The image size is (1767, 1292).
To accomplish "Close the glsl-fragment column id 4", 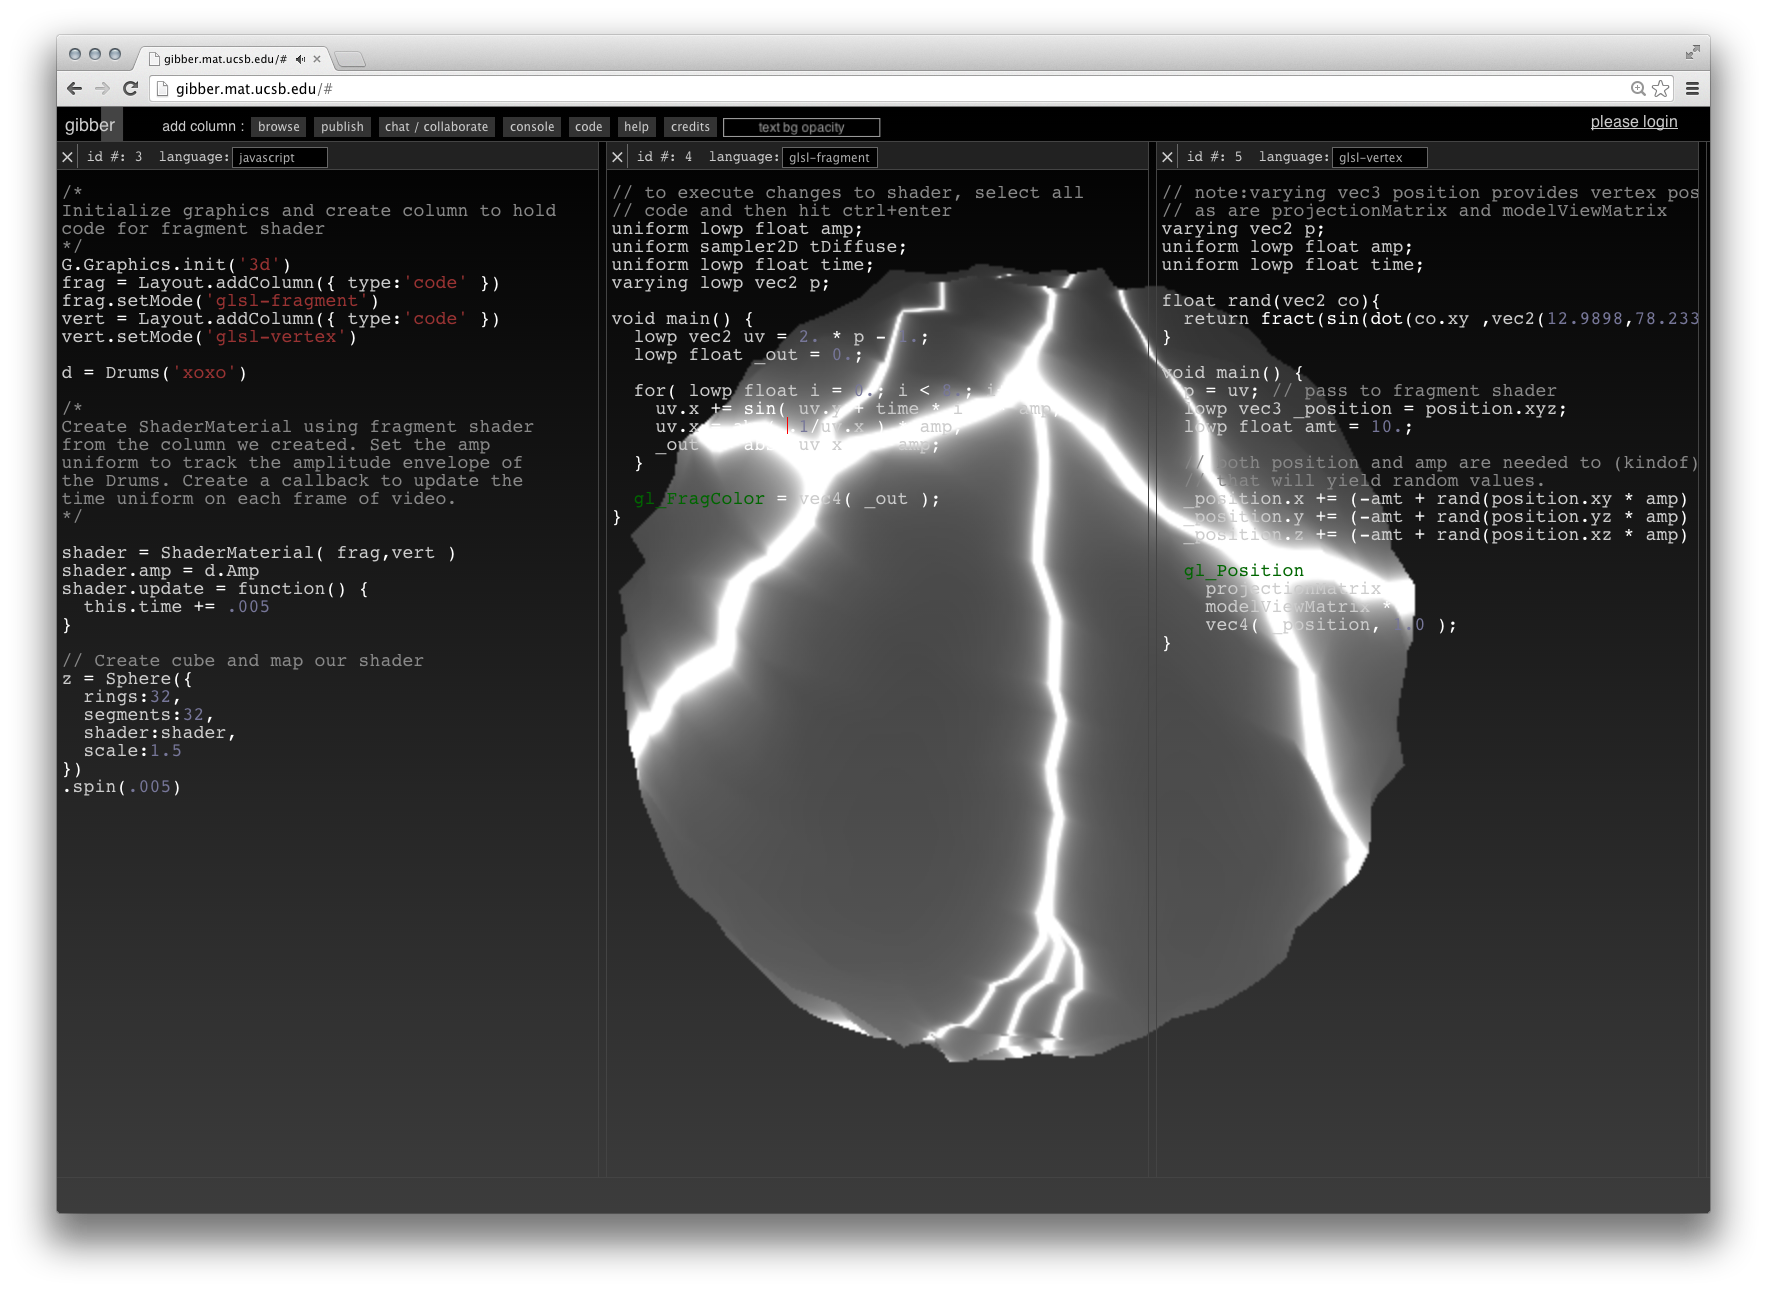I will point(617,157).
